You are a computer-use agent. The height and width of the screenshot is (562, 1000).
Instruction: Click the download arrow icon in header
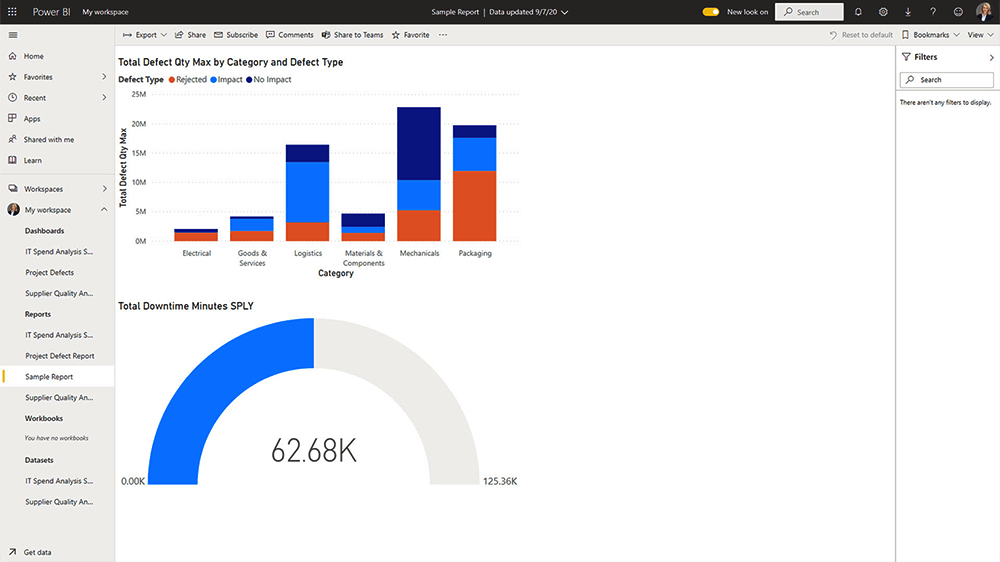[908, 12]
